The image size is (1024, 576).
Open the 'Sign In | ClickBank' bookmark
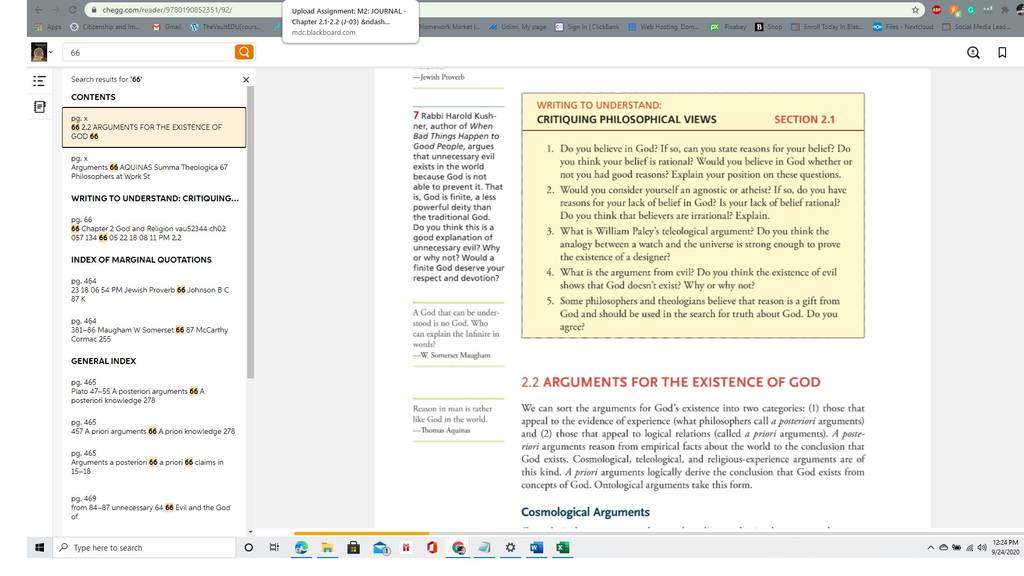(587, 27)
